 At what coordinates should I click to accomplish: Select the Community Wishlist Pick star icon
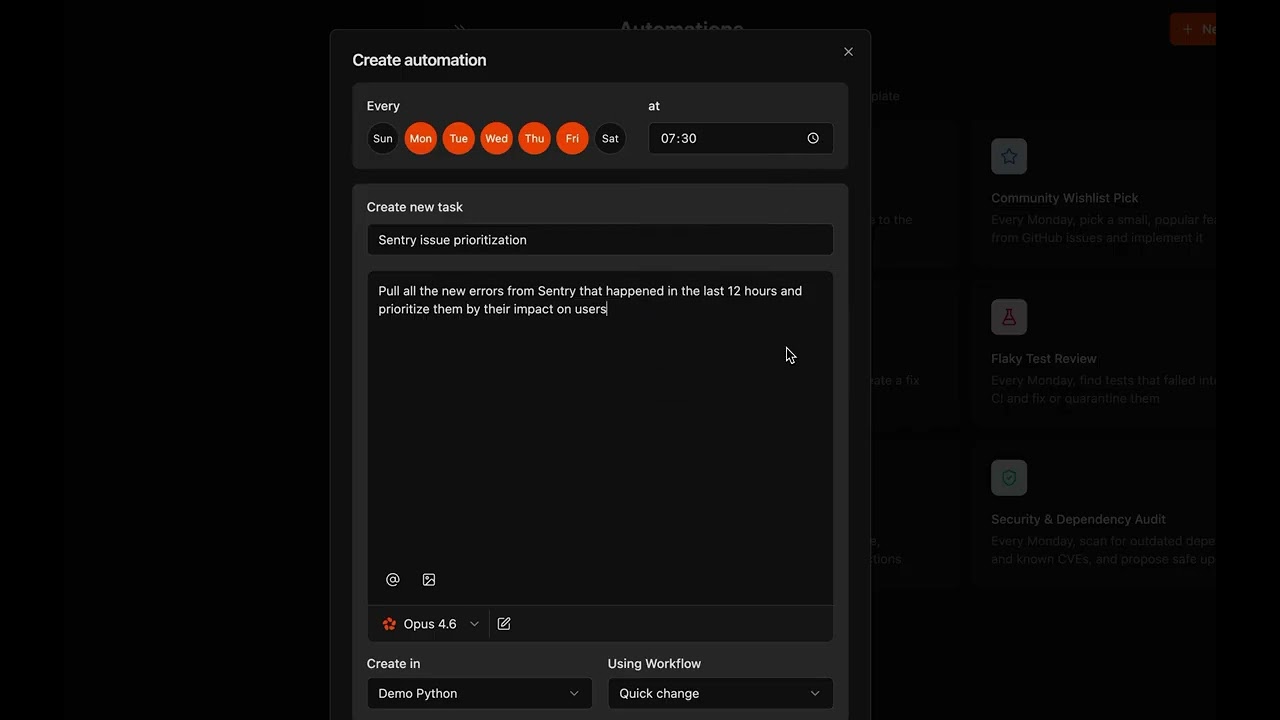coord(1009,156)
